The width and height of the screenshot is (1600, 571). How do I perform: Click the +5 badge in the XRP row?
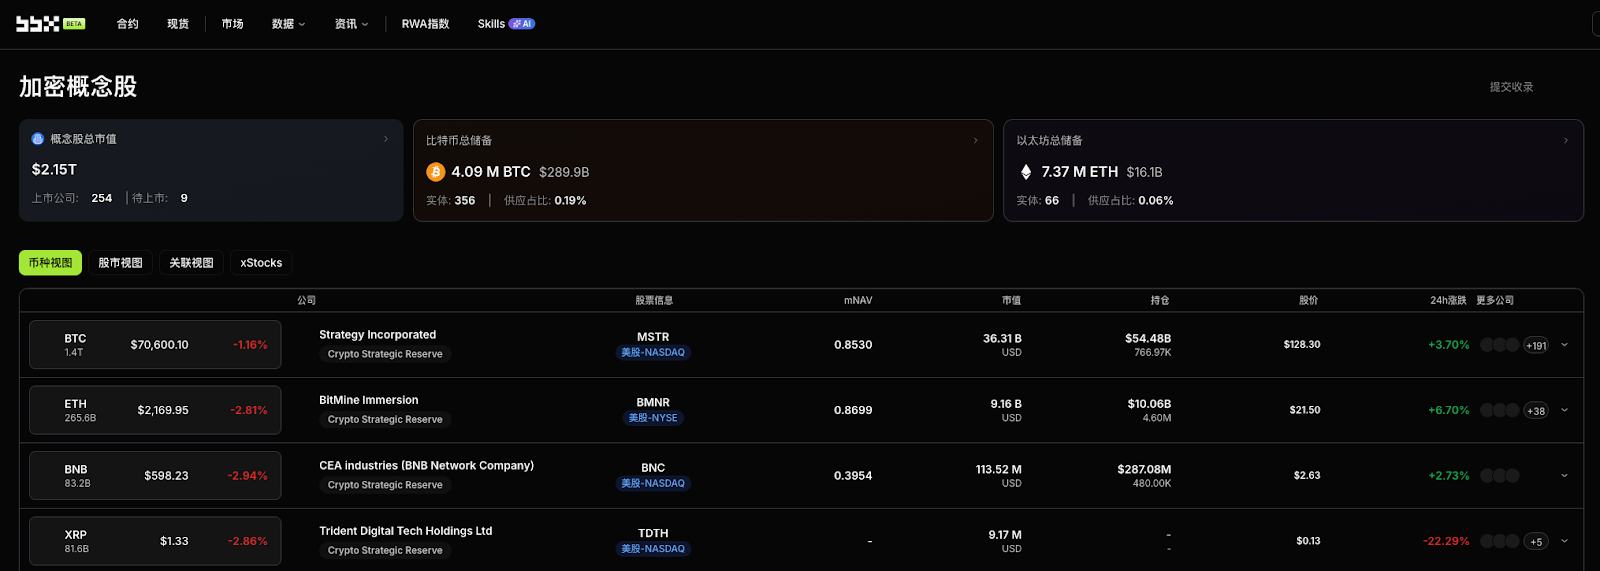click(x=1536, y=542)
